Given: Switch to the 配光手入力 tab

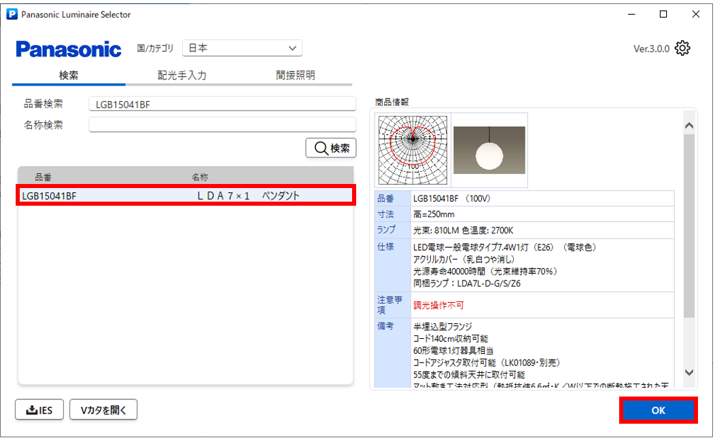Looking at the screenshot, I should click(182, 76).
